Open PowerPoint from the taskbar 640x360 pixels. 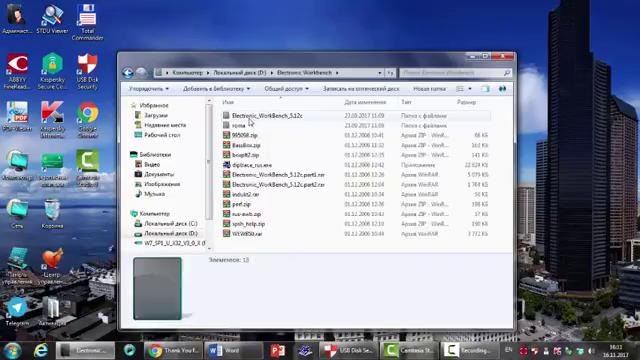pos(278,351)
